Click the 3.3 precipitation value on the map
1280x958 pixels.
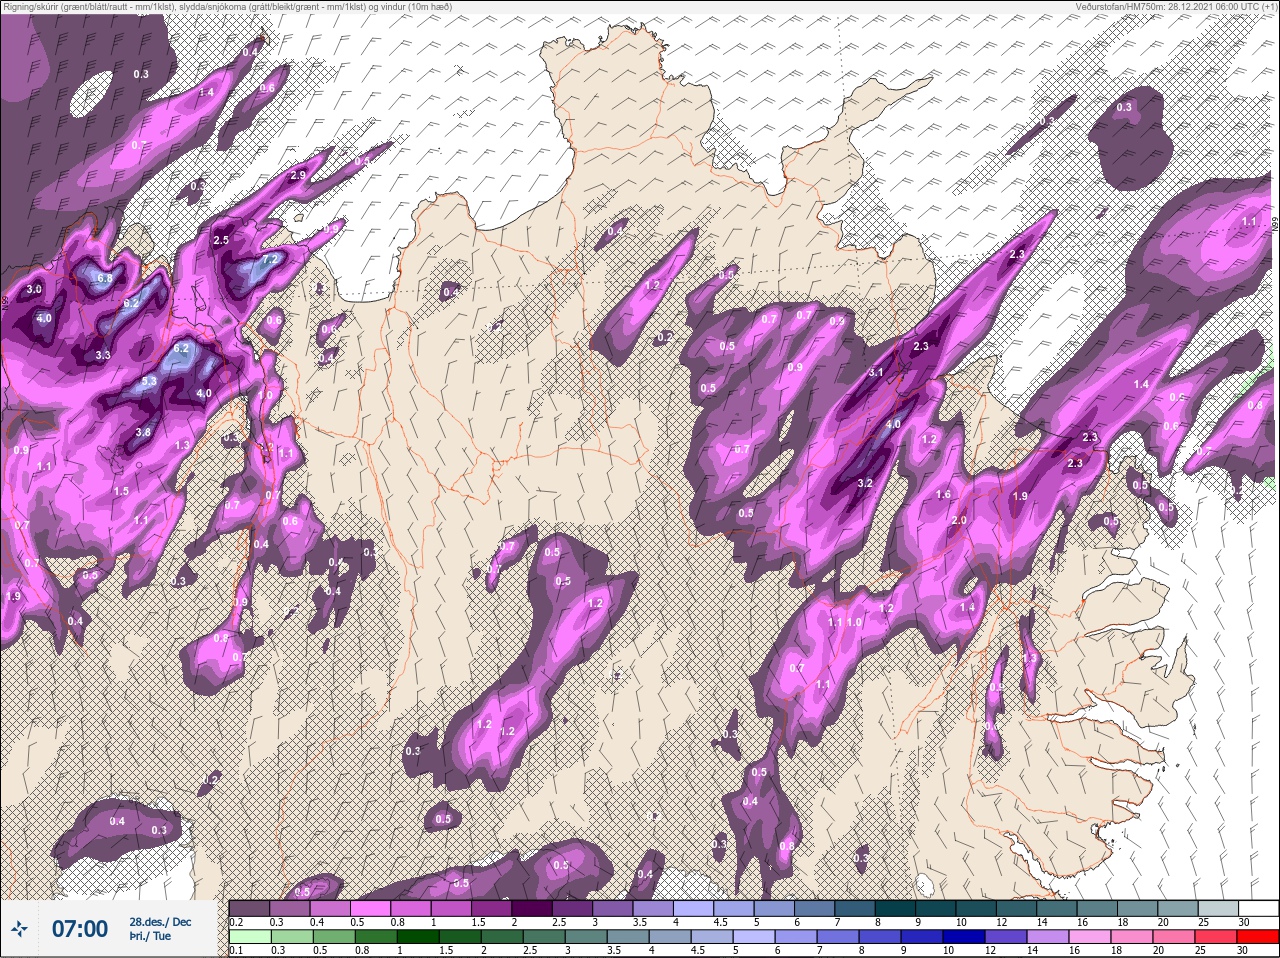[103, 355]
